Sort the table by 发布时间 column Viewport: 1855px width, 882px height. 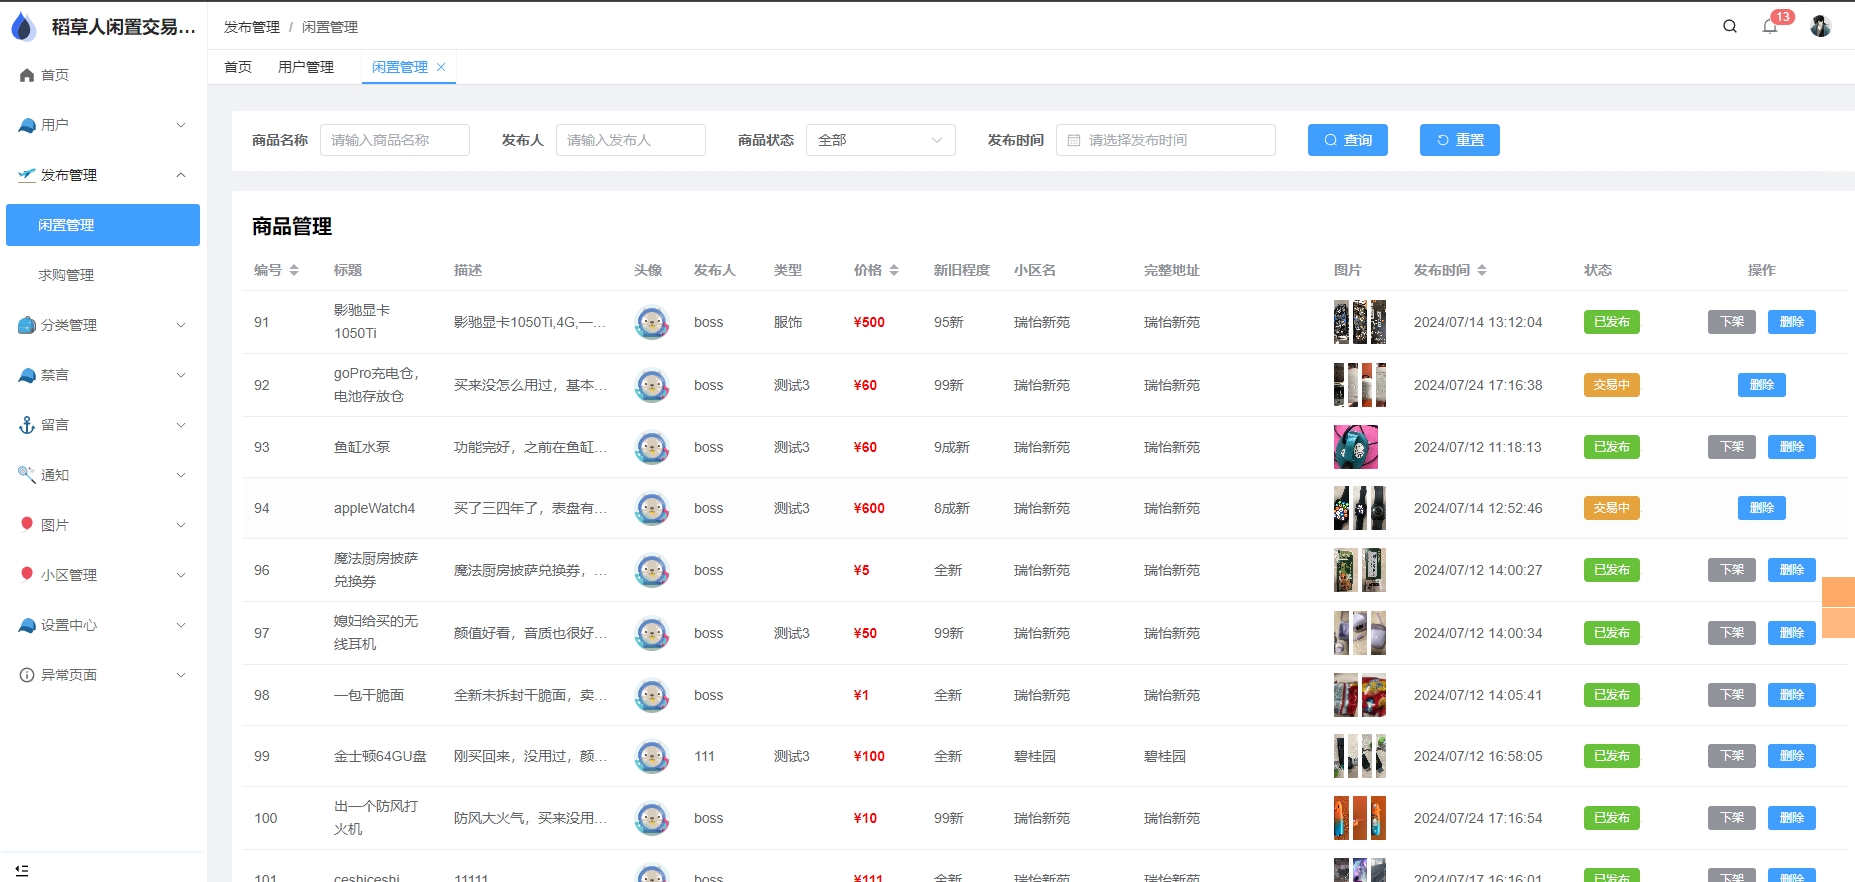[x=1482, y=270]
